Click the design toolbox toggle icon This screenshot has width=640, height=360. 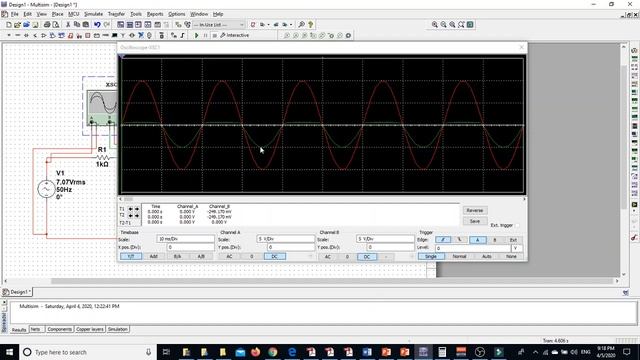click(x=120, y=25)
